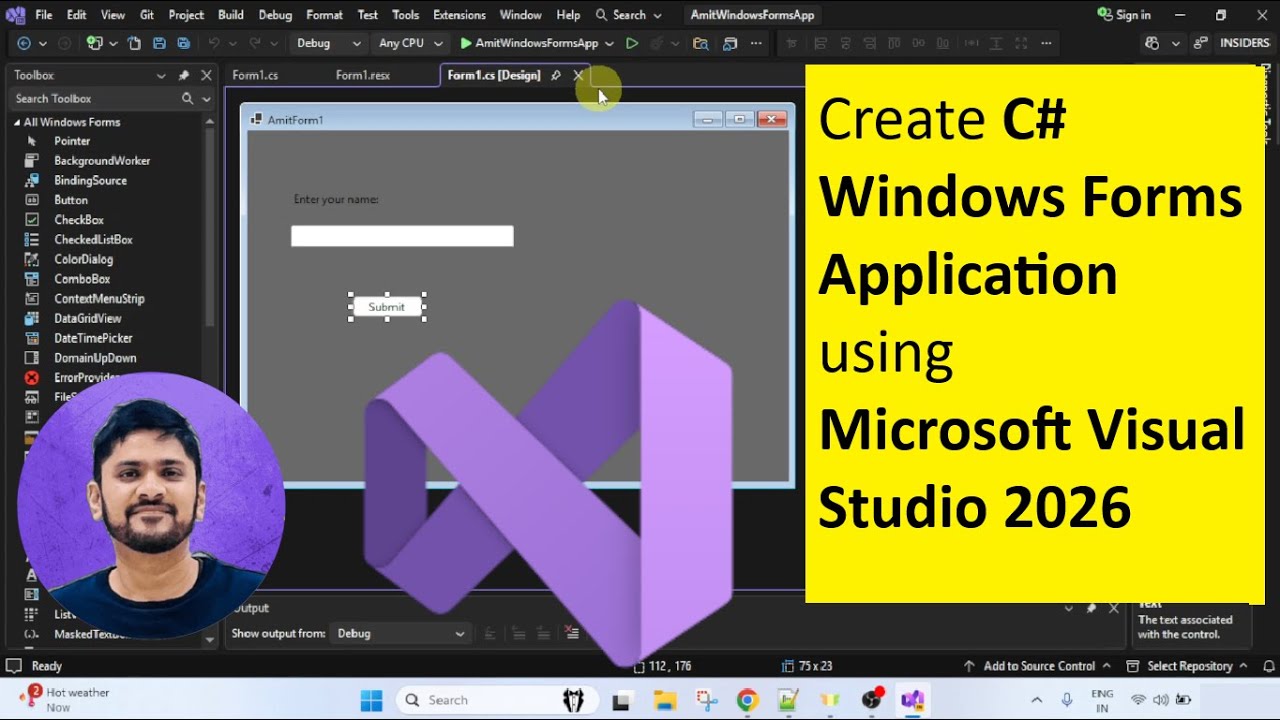Open the Build menu
This screenshot has height=720, width=1280.
[x=230, y=15]
